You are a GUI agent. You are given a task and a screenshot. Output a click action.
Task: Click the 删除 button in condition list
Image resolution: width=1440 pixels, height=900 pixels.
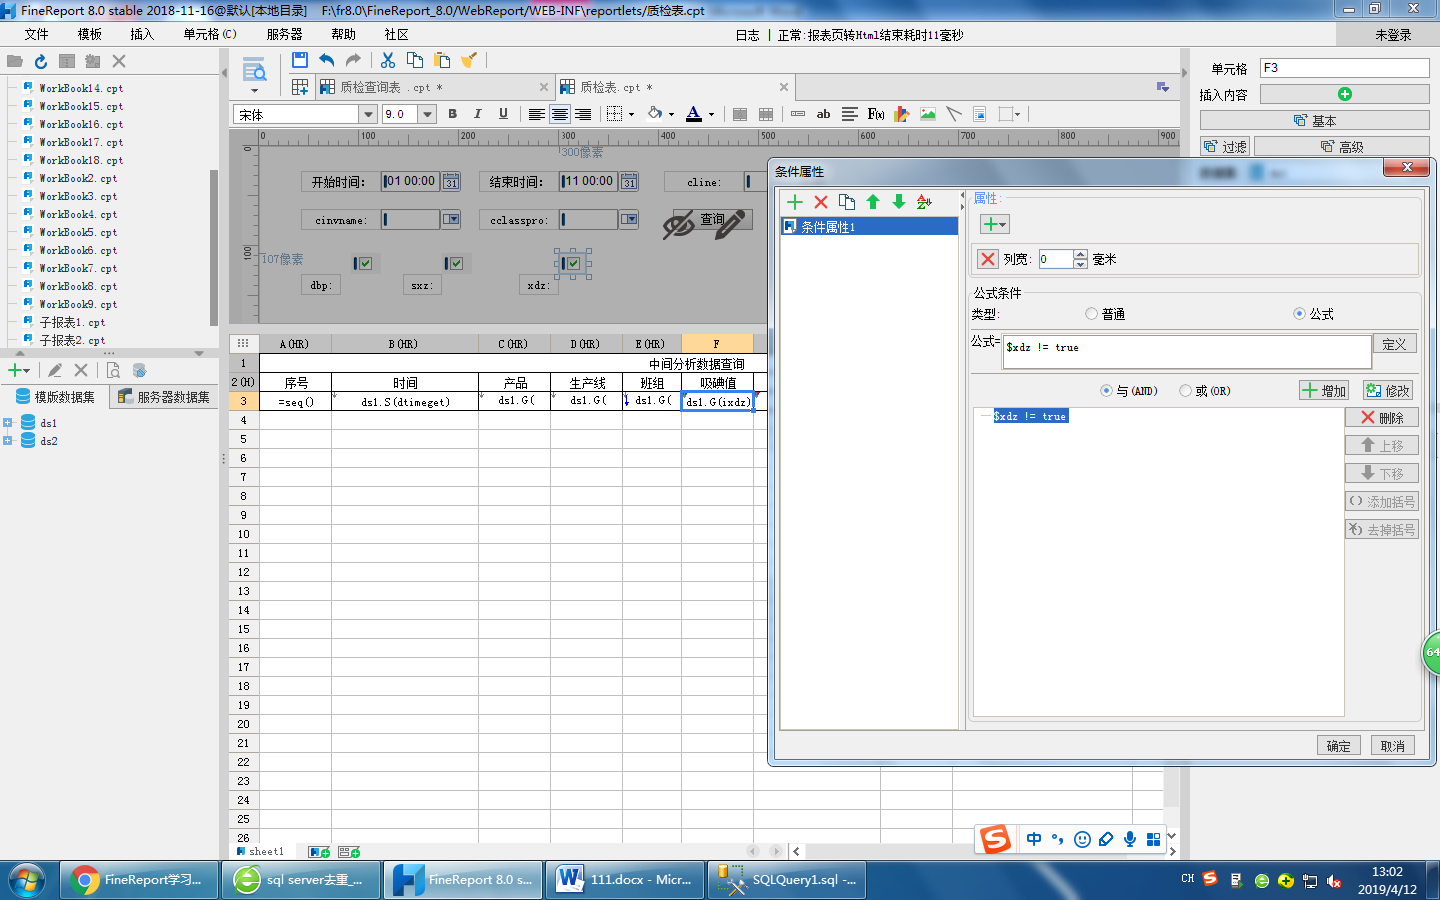pos(1382,418)
